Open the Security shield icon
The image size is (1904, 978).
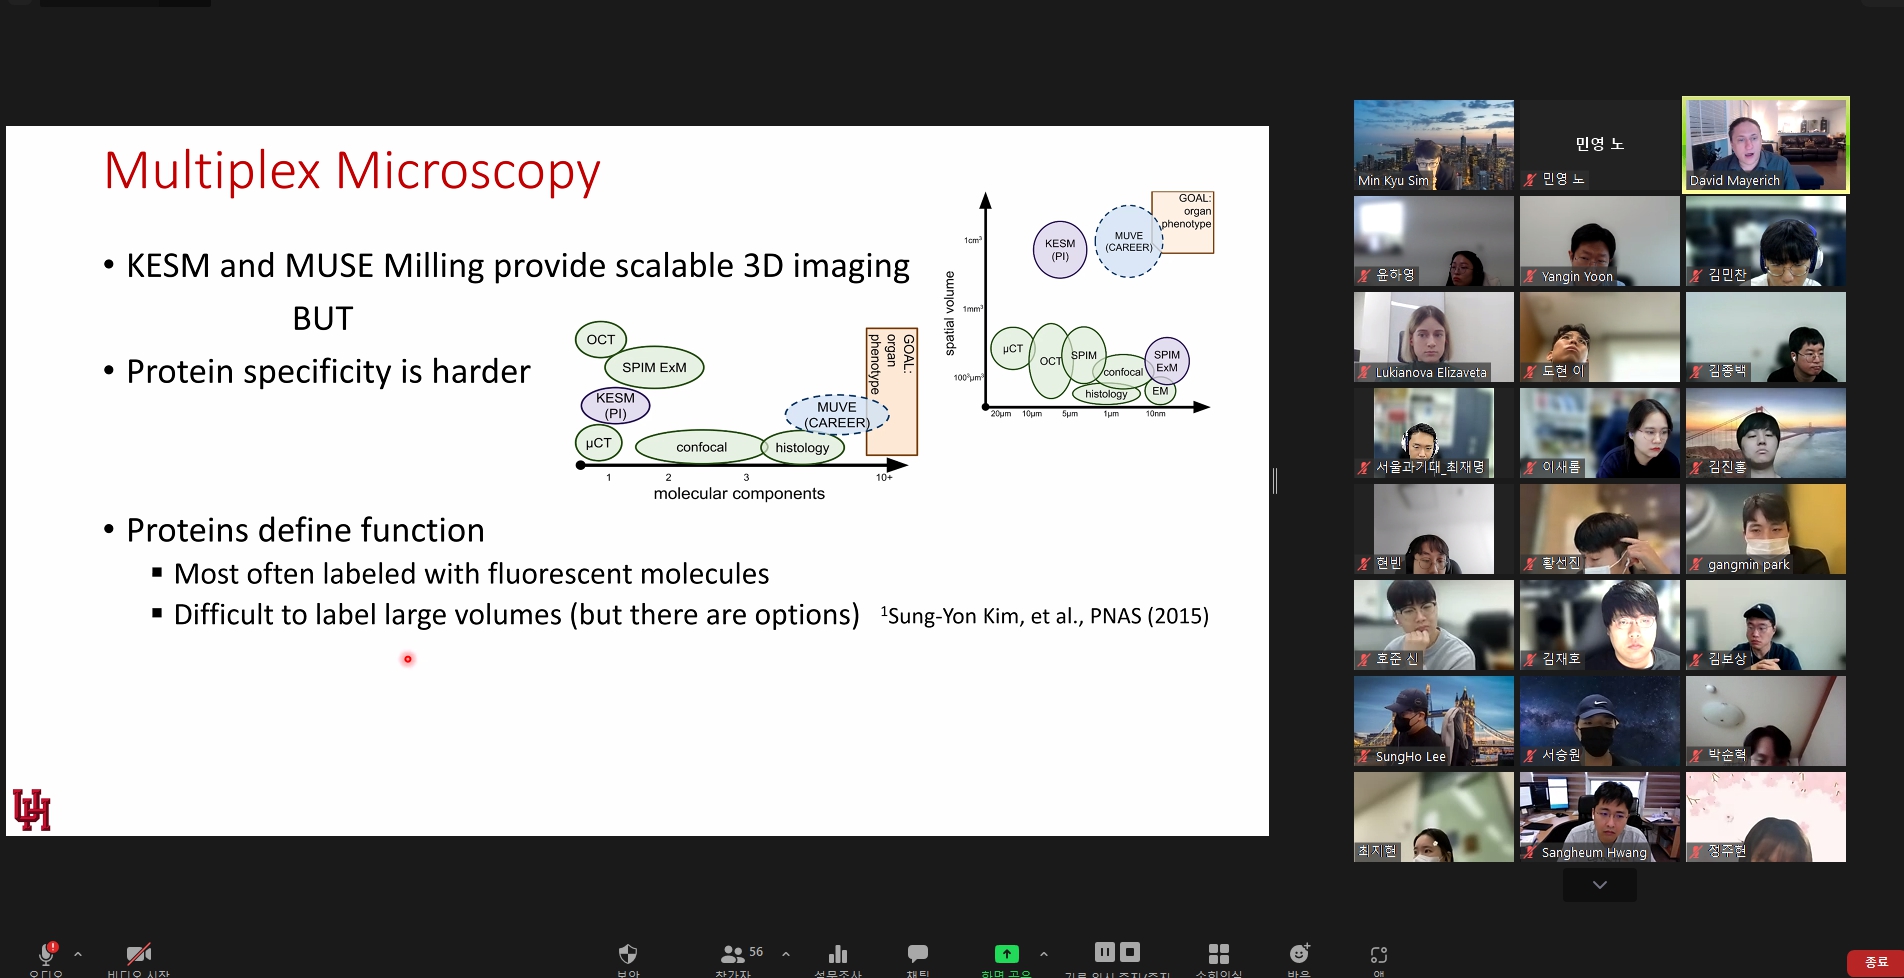coord(628,953)
